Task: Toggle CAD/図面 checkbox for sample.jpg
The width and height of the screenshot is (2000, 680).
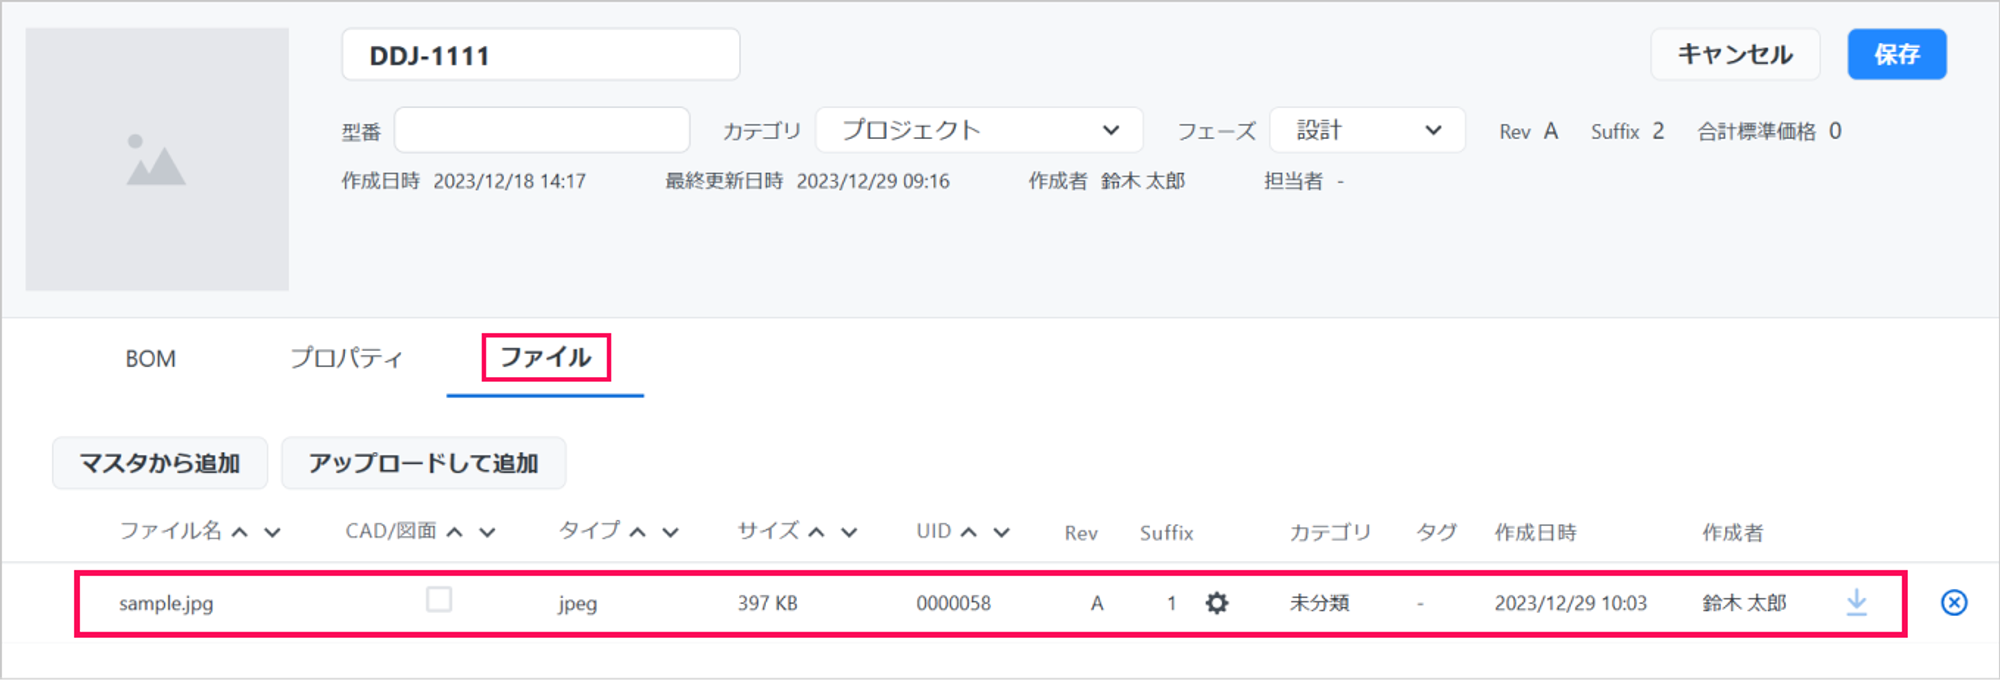Action: tap(439, 600)
